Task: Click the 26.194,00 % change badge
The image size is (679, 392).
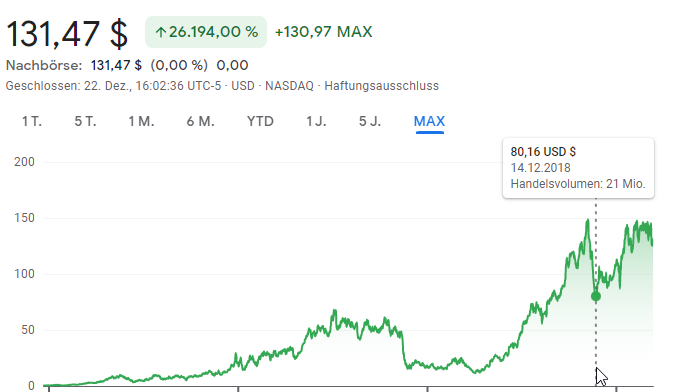Action: [206, 32]
